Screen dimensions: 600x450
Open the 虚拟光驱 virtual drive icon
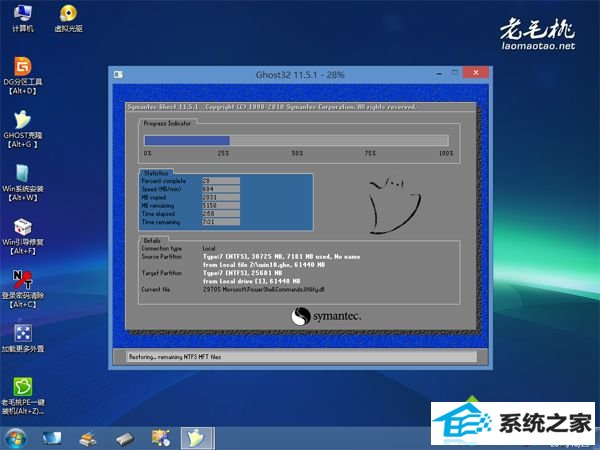68,18
